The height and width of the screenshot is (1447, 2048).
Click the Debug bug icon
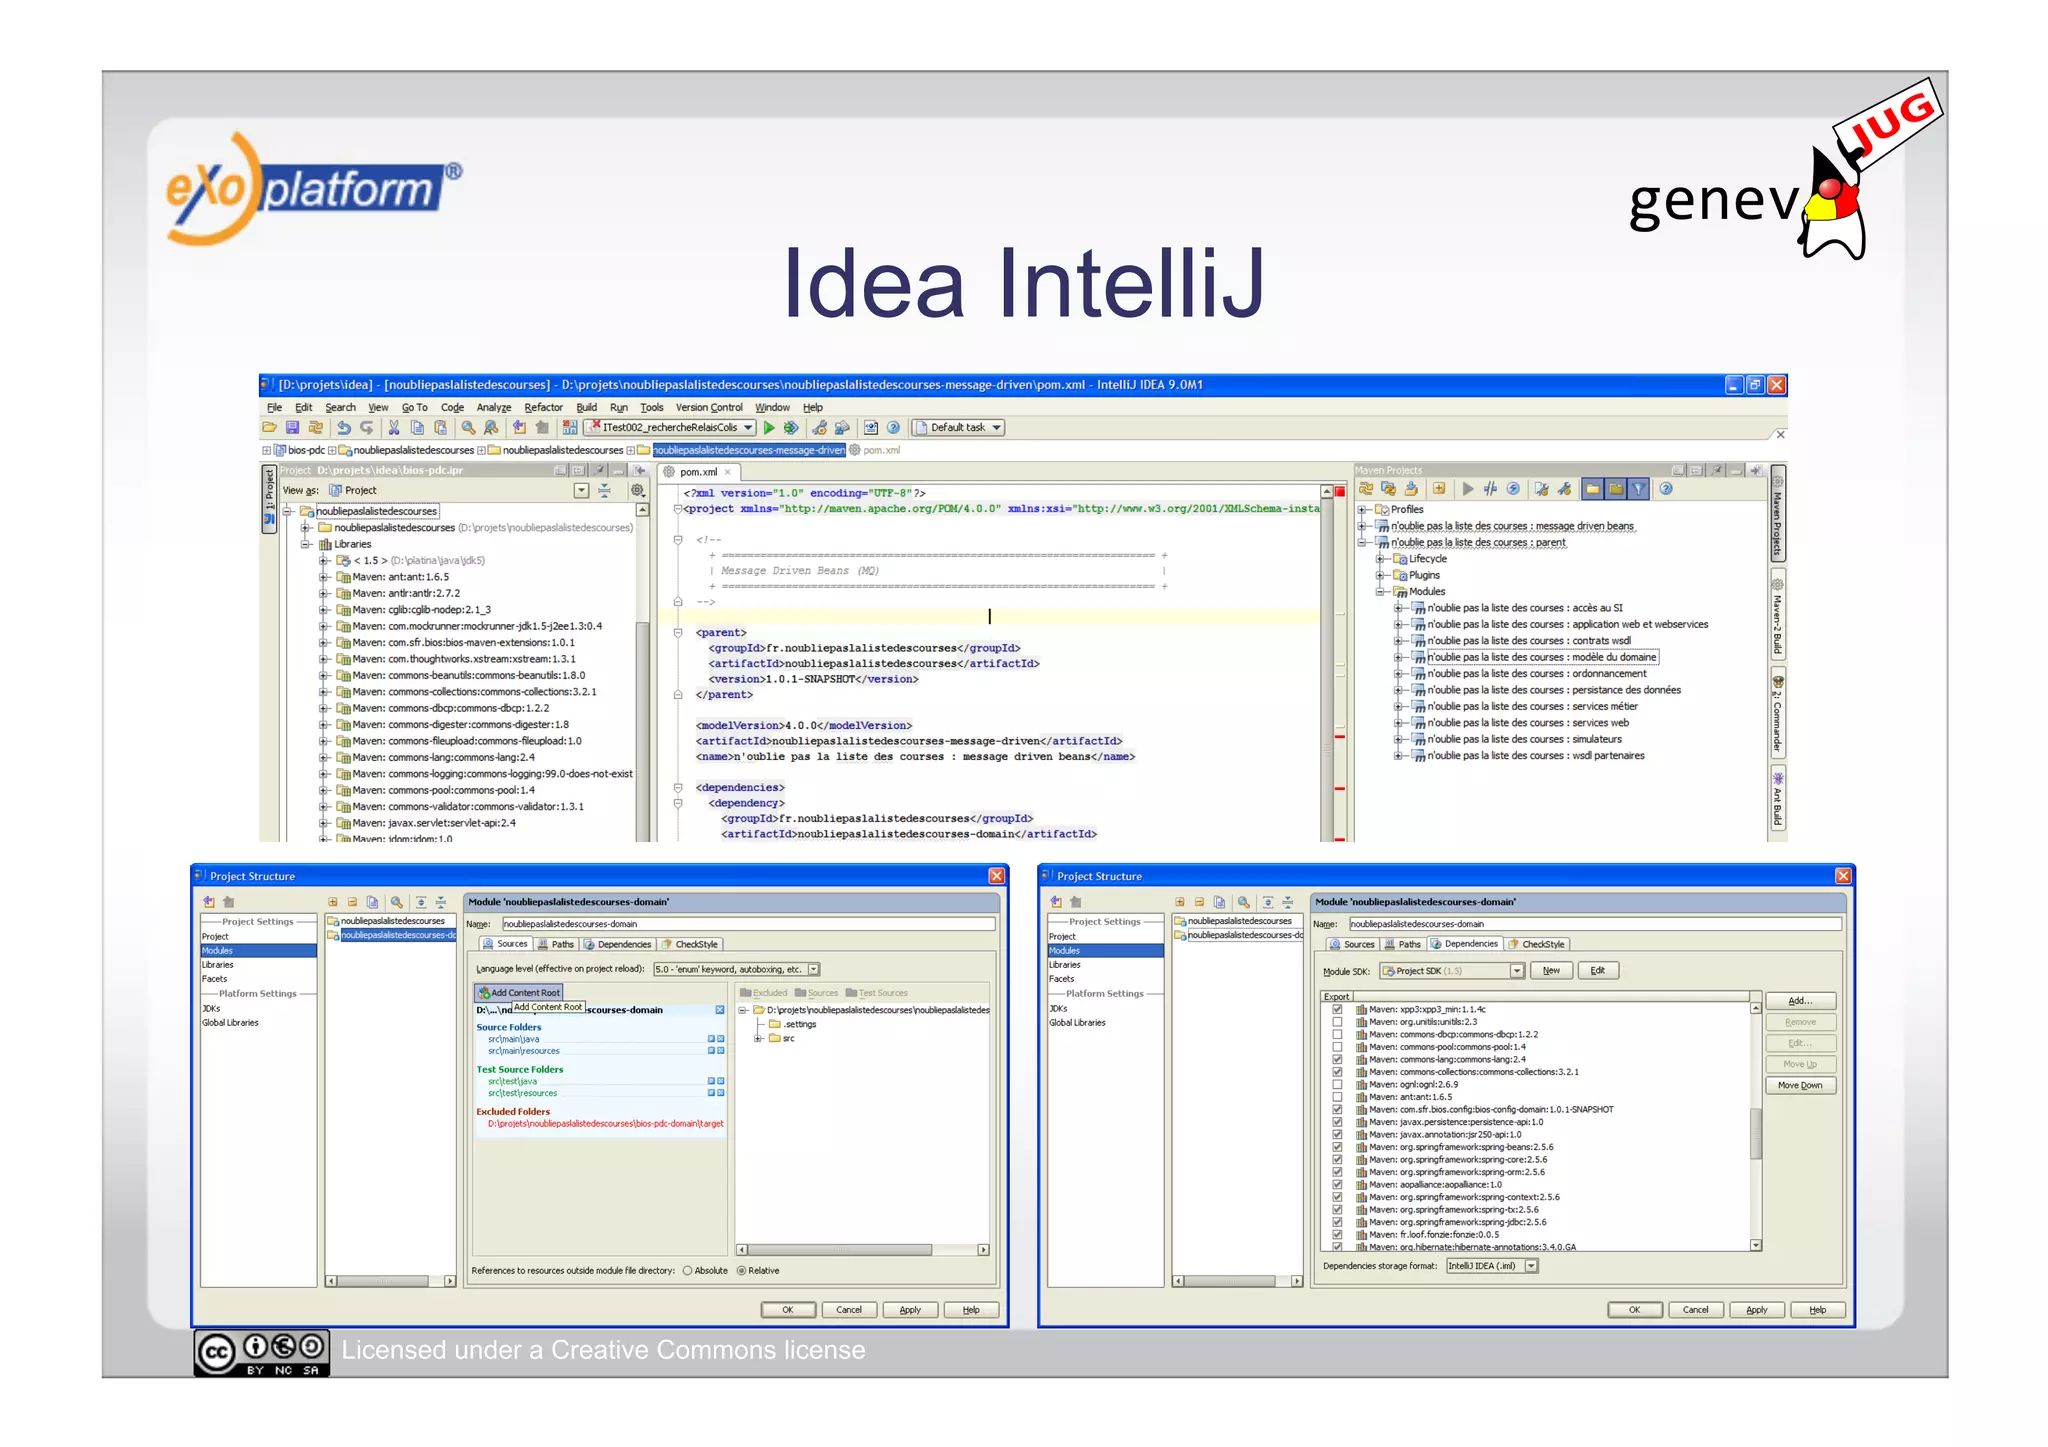point(791,428)
